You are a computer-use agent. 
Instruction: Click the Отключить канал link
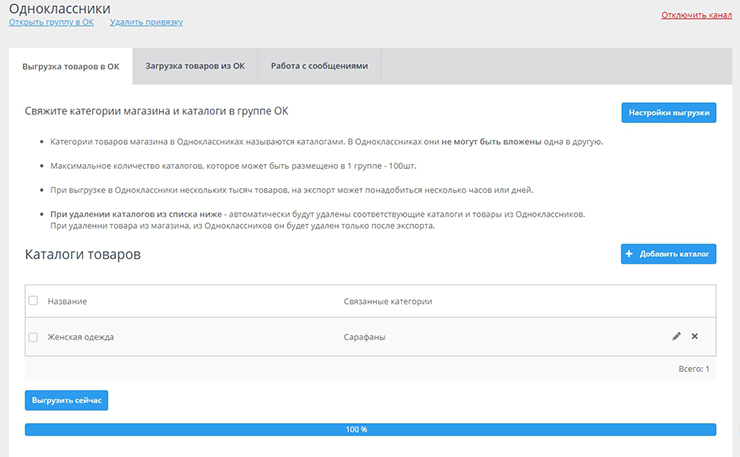pos(697,15)
